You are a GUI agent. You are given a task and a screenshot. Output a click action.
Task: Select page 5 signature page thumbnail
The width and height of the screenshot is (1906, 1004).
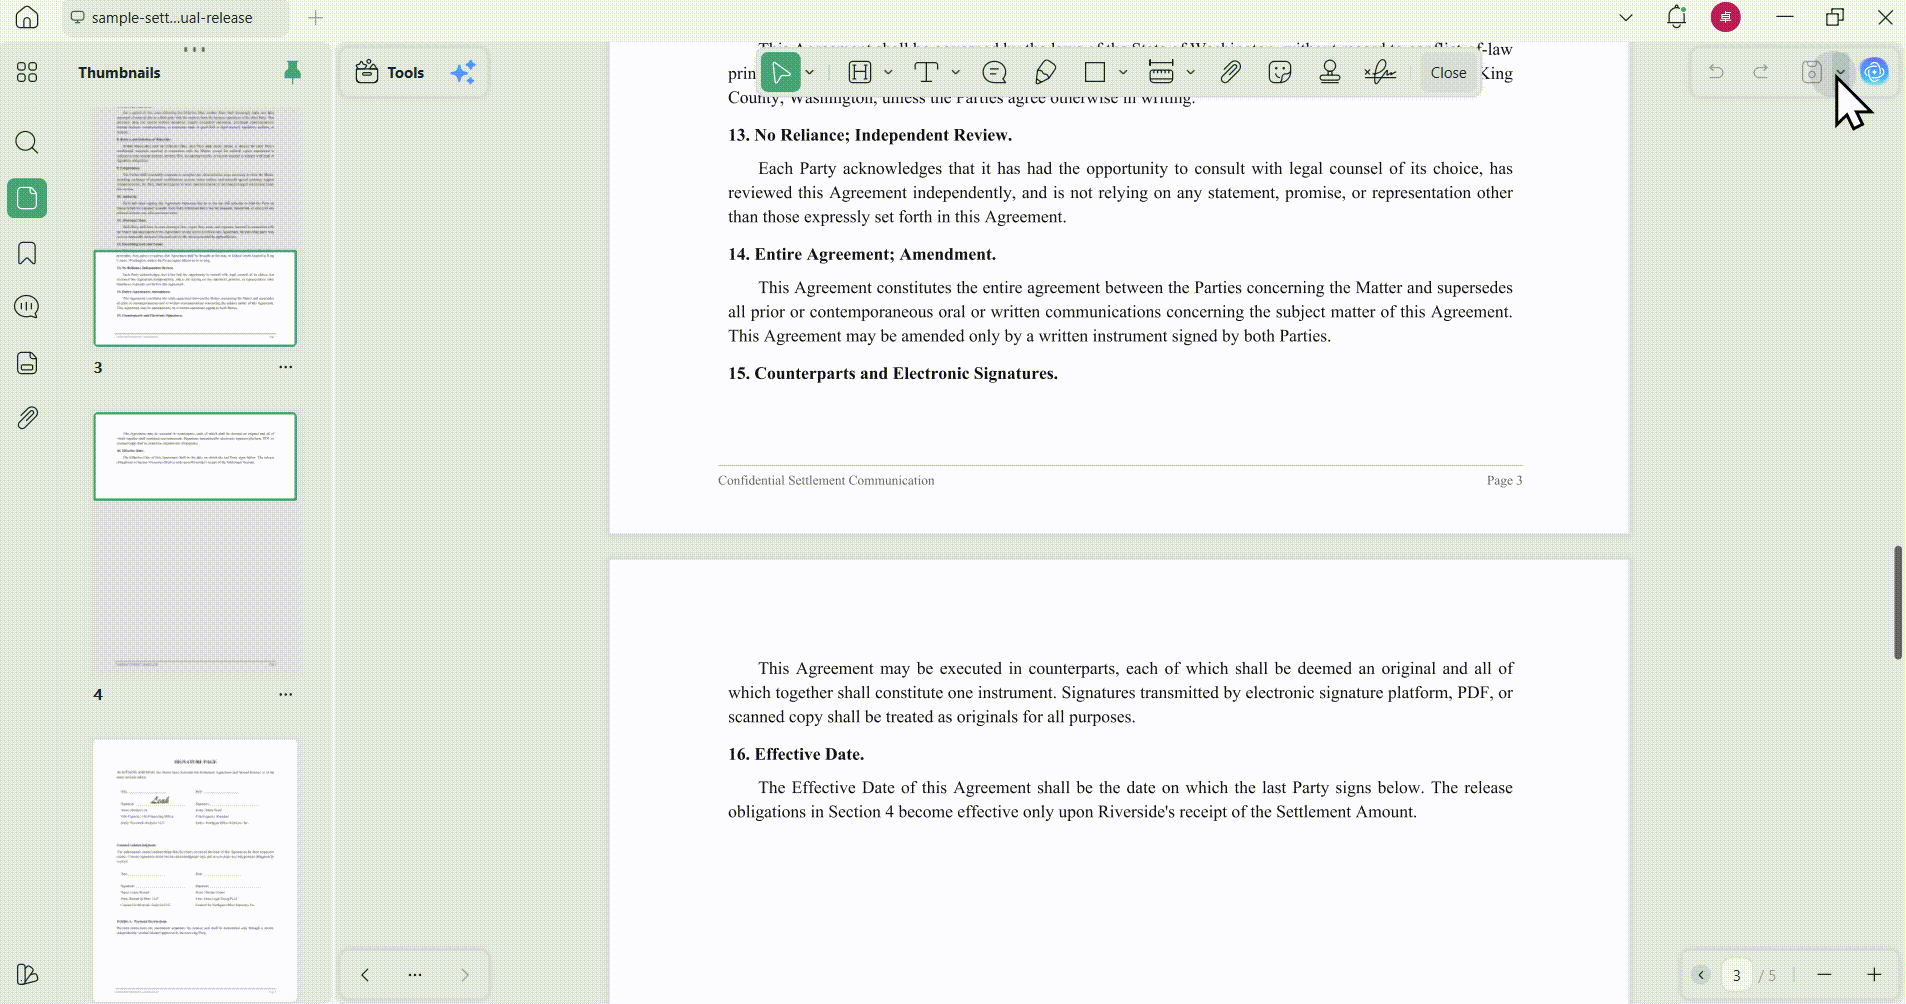[x=195, y=869]
